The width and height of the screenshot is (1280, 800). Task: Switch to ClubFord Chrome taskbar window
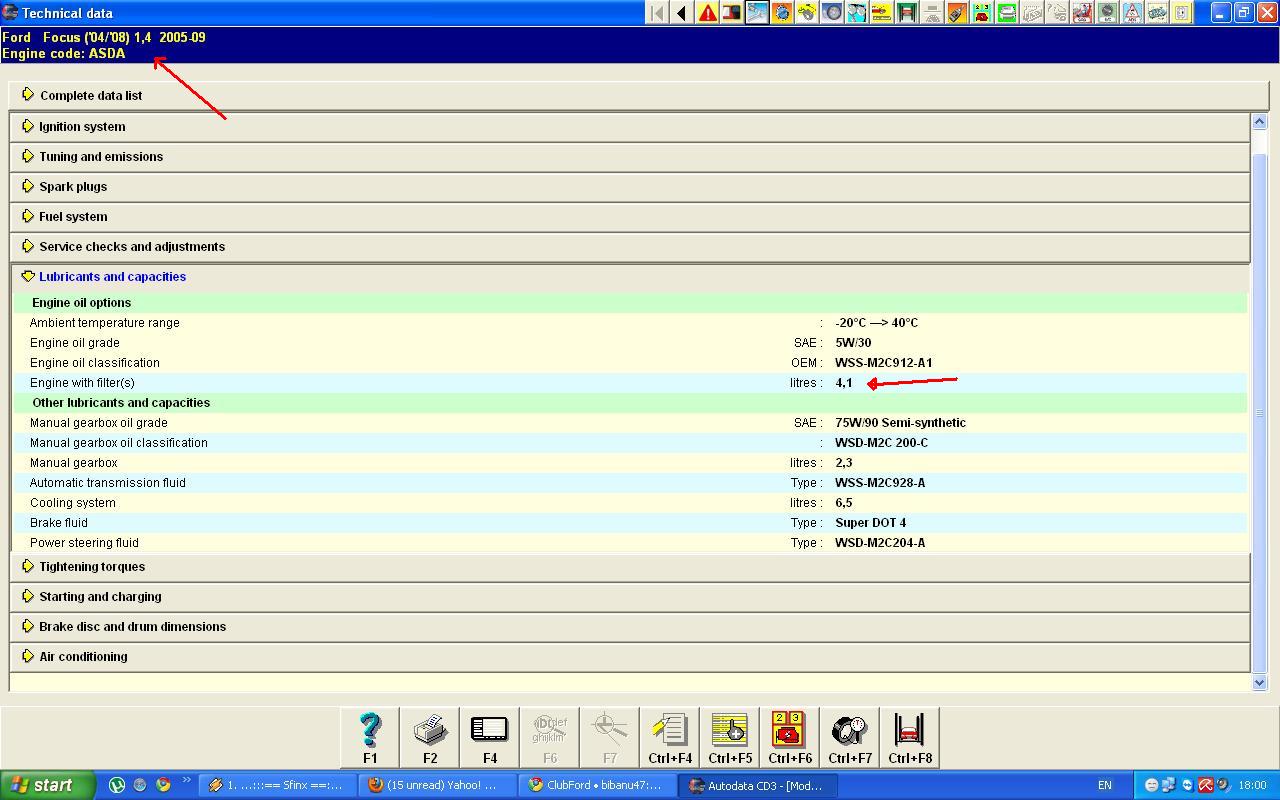(x=596, y=785)
